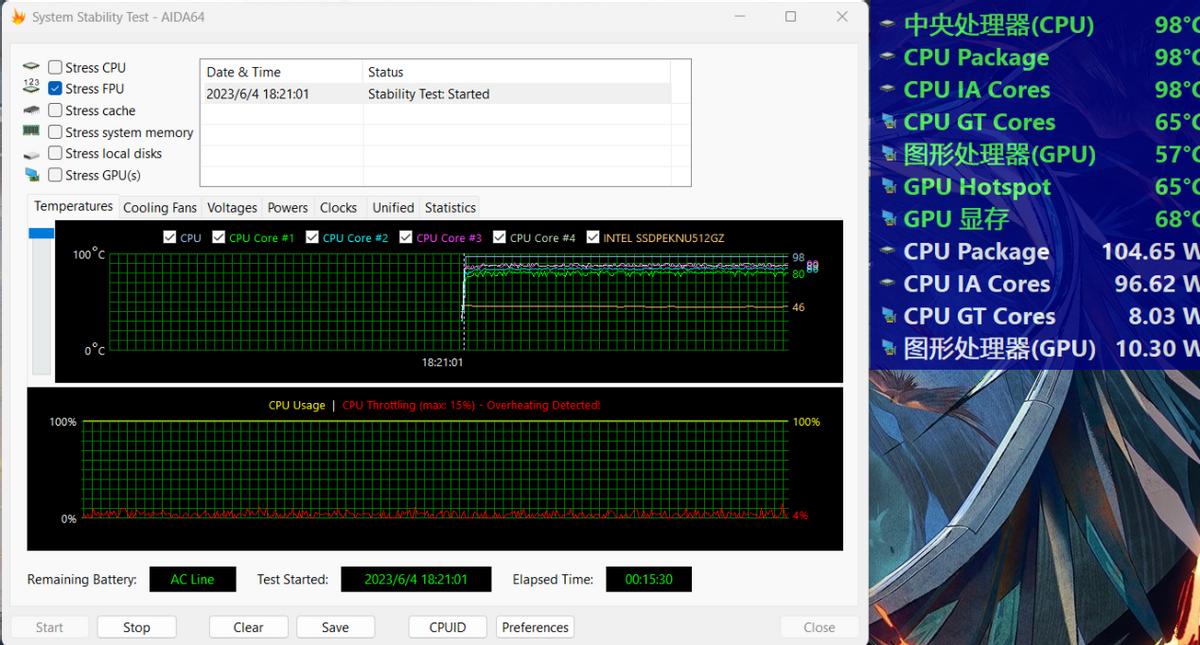Click the monitor icon beside Stress GPU(s)
The height and width of the screenshot is (645, 1200).
(31, 175)
